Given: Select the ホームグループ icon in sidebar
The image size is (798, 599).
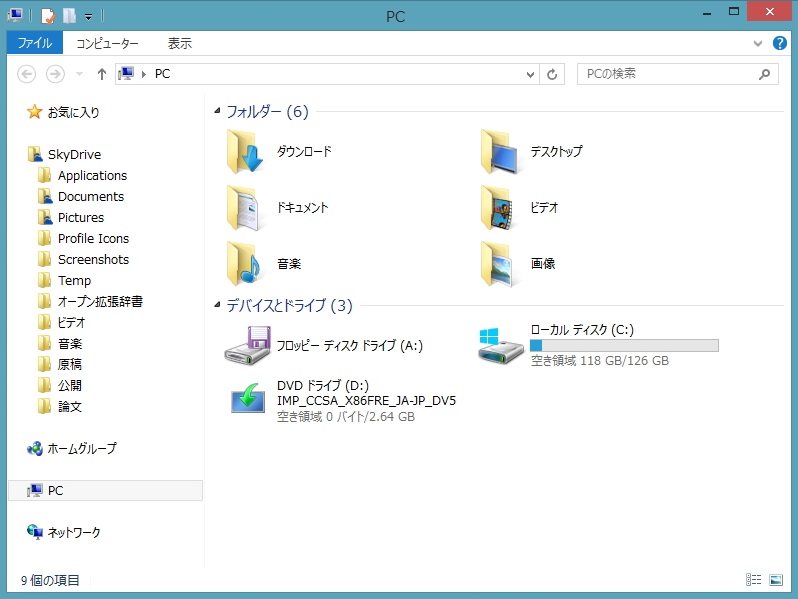Looking at the screenshot, I should (35, 448).
